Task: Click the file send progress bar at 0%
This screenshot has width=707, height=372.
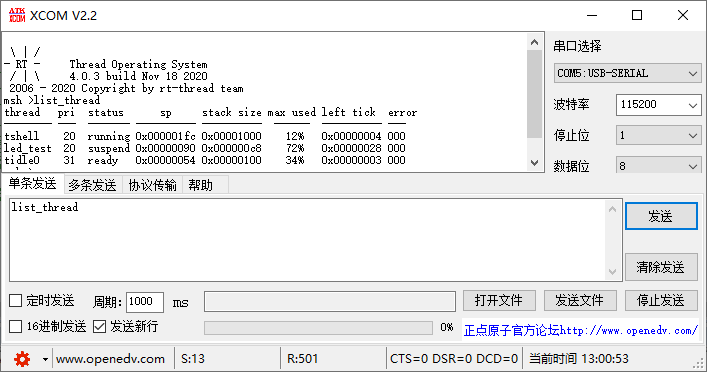Action: [x=318, y=328]
